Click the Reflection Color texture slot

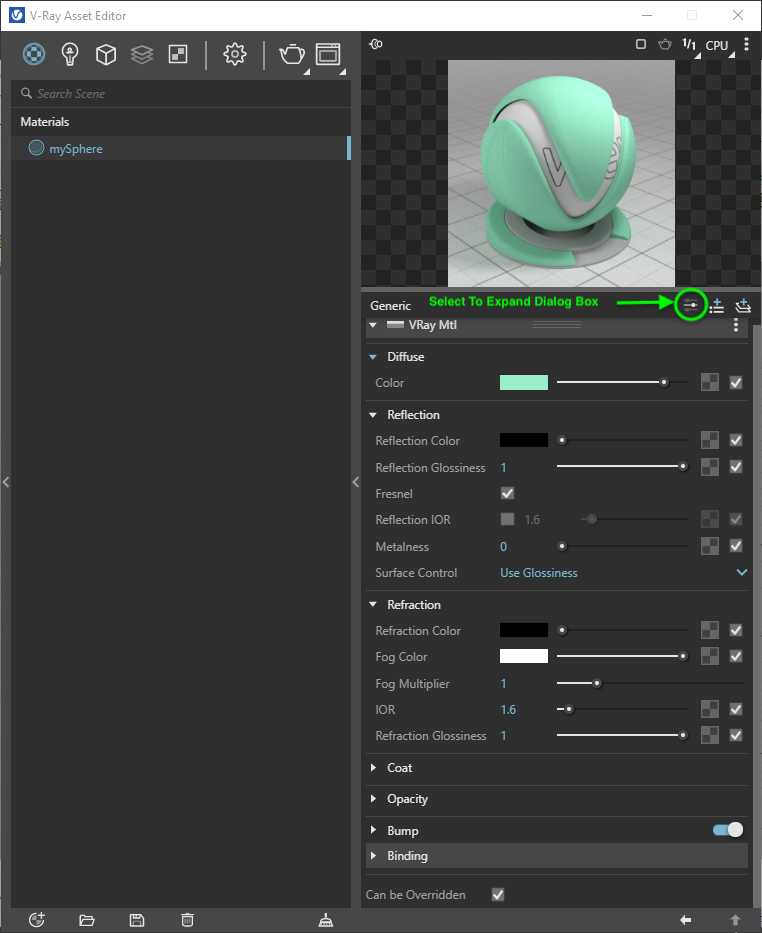click(710, 440)
